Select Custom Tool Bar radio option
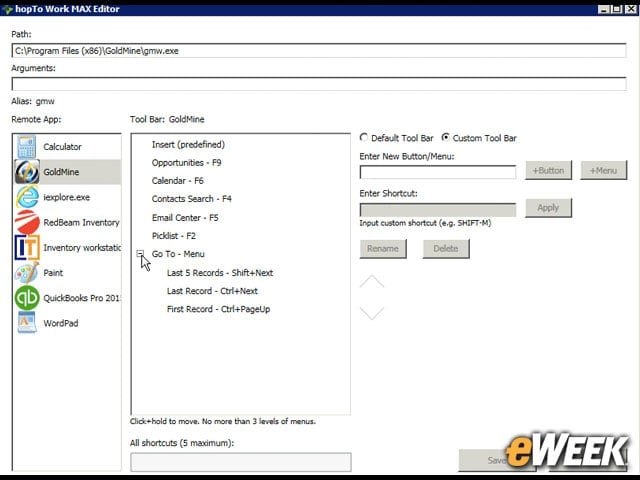 tap(445, 138)
